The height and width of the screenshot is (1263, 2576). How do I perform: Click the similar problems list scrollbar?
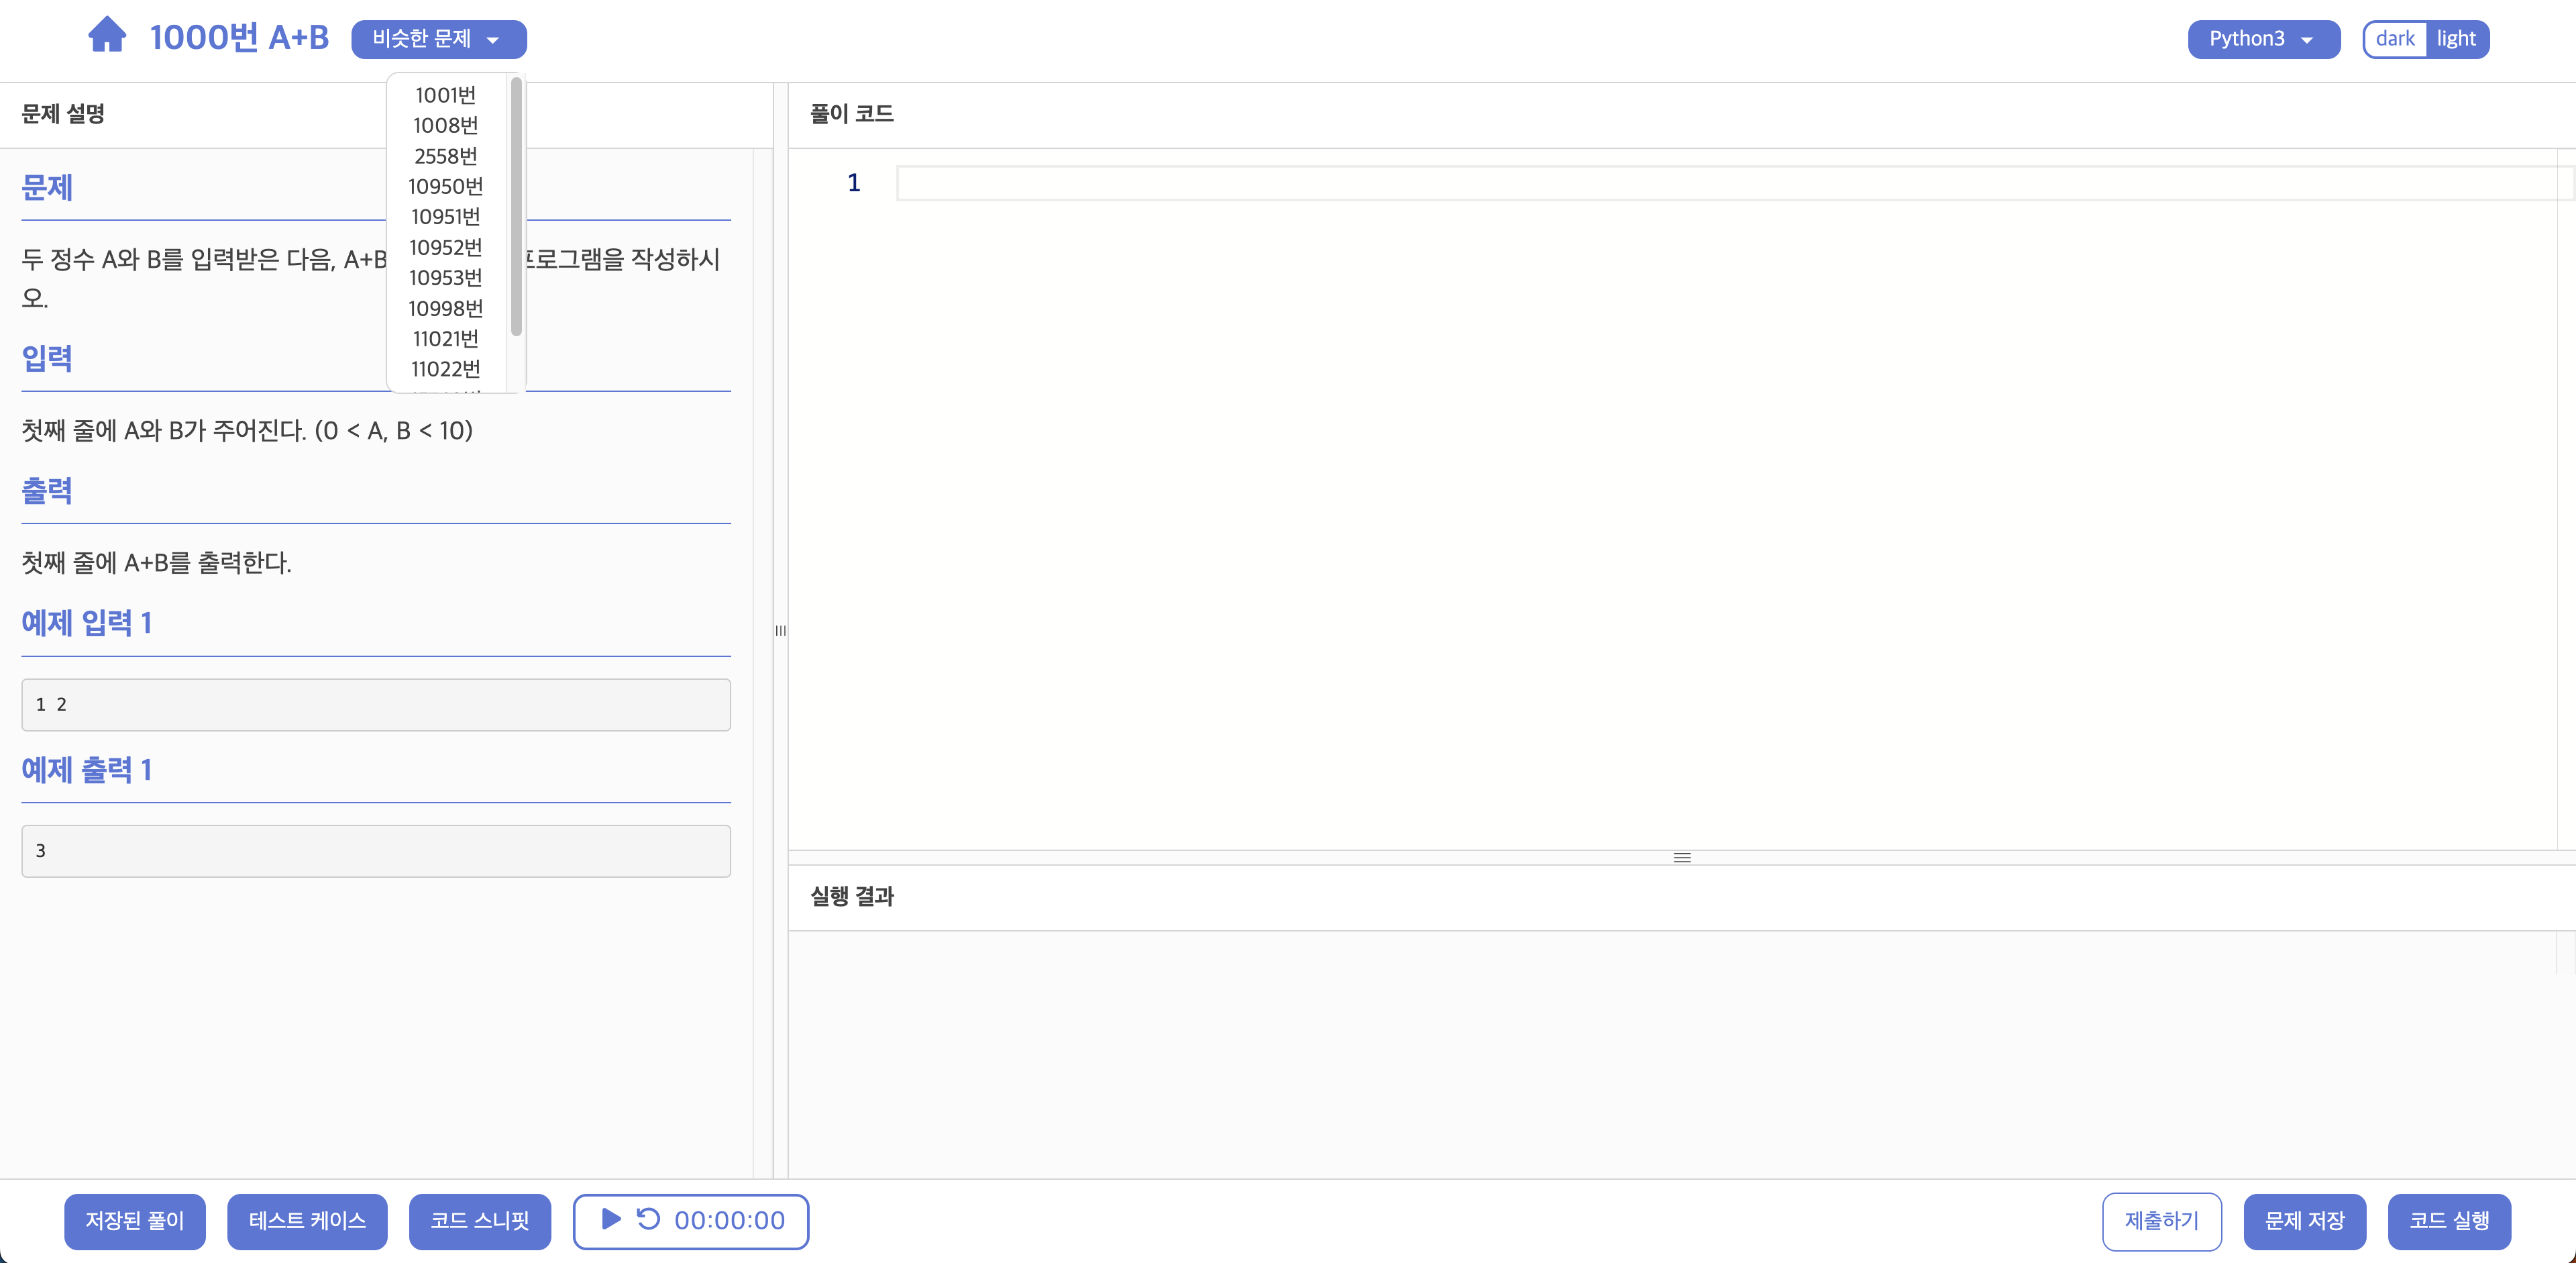pos(516,207)
